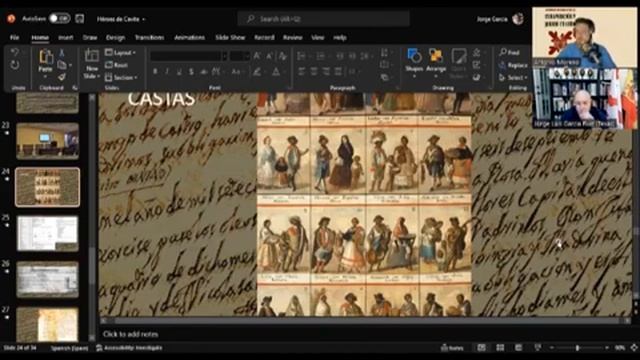The height and width of the screenshot is (360, 640).
Task: Click the Search box
Action: (x=324, y=19)
